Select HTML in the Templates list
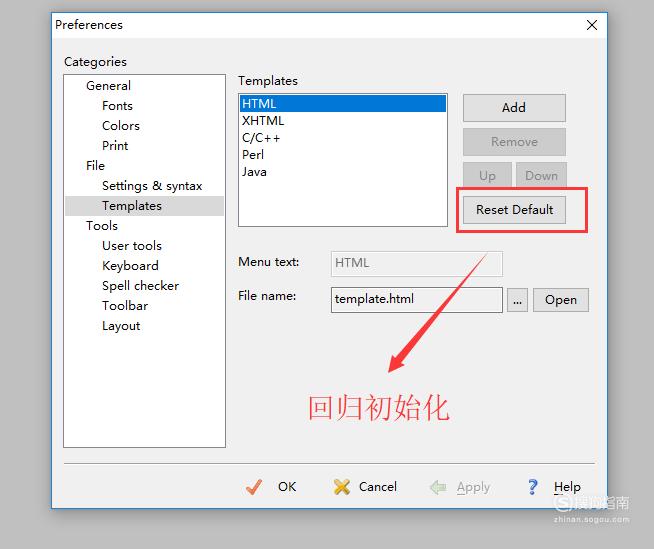The image size is (654, 549). (x=343, y=103)
